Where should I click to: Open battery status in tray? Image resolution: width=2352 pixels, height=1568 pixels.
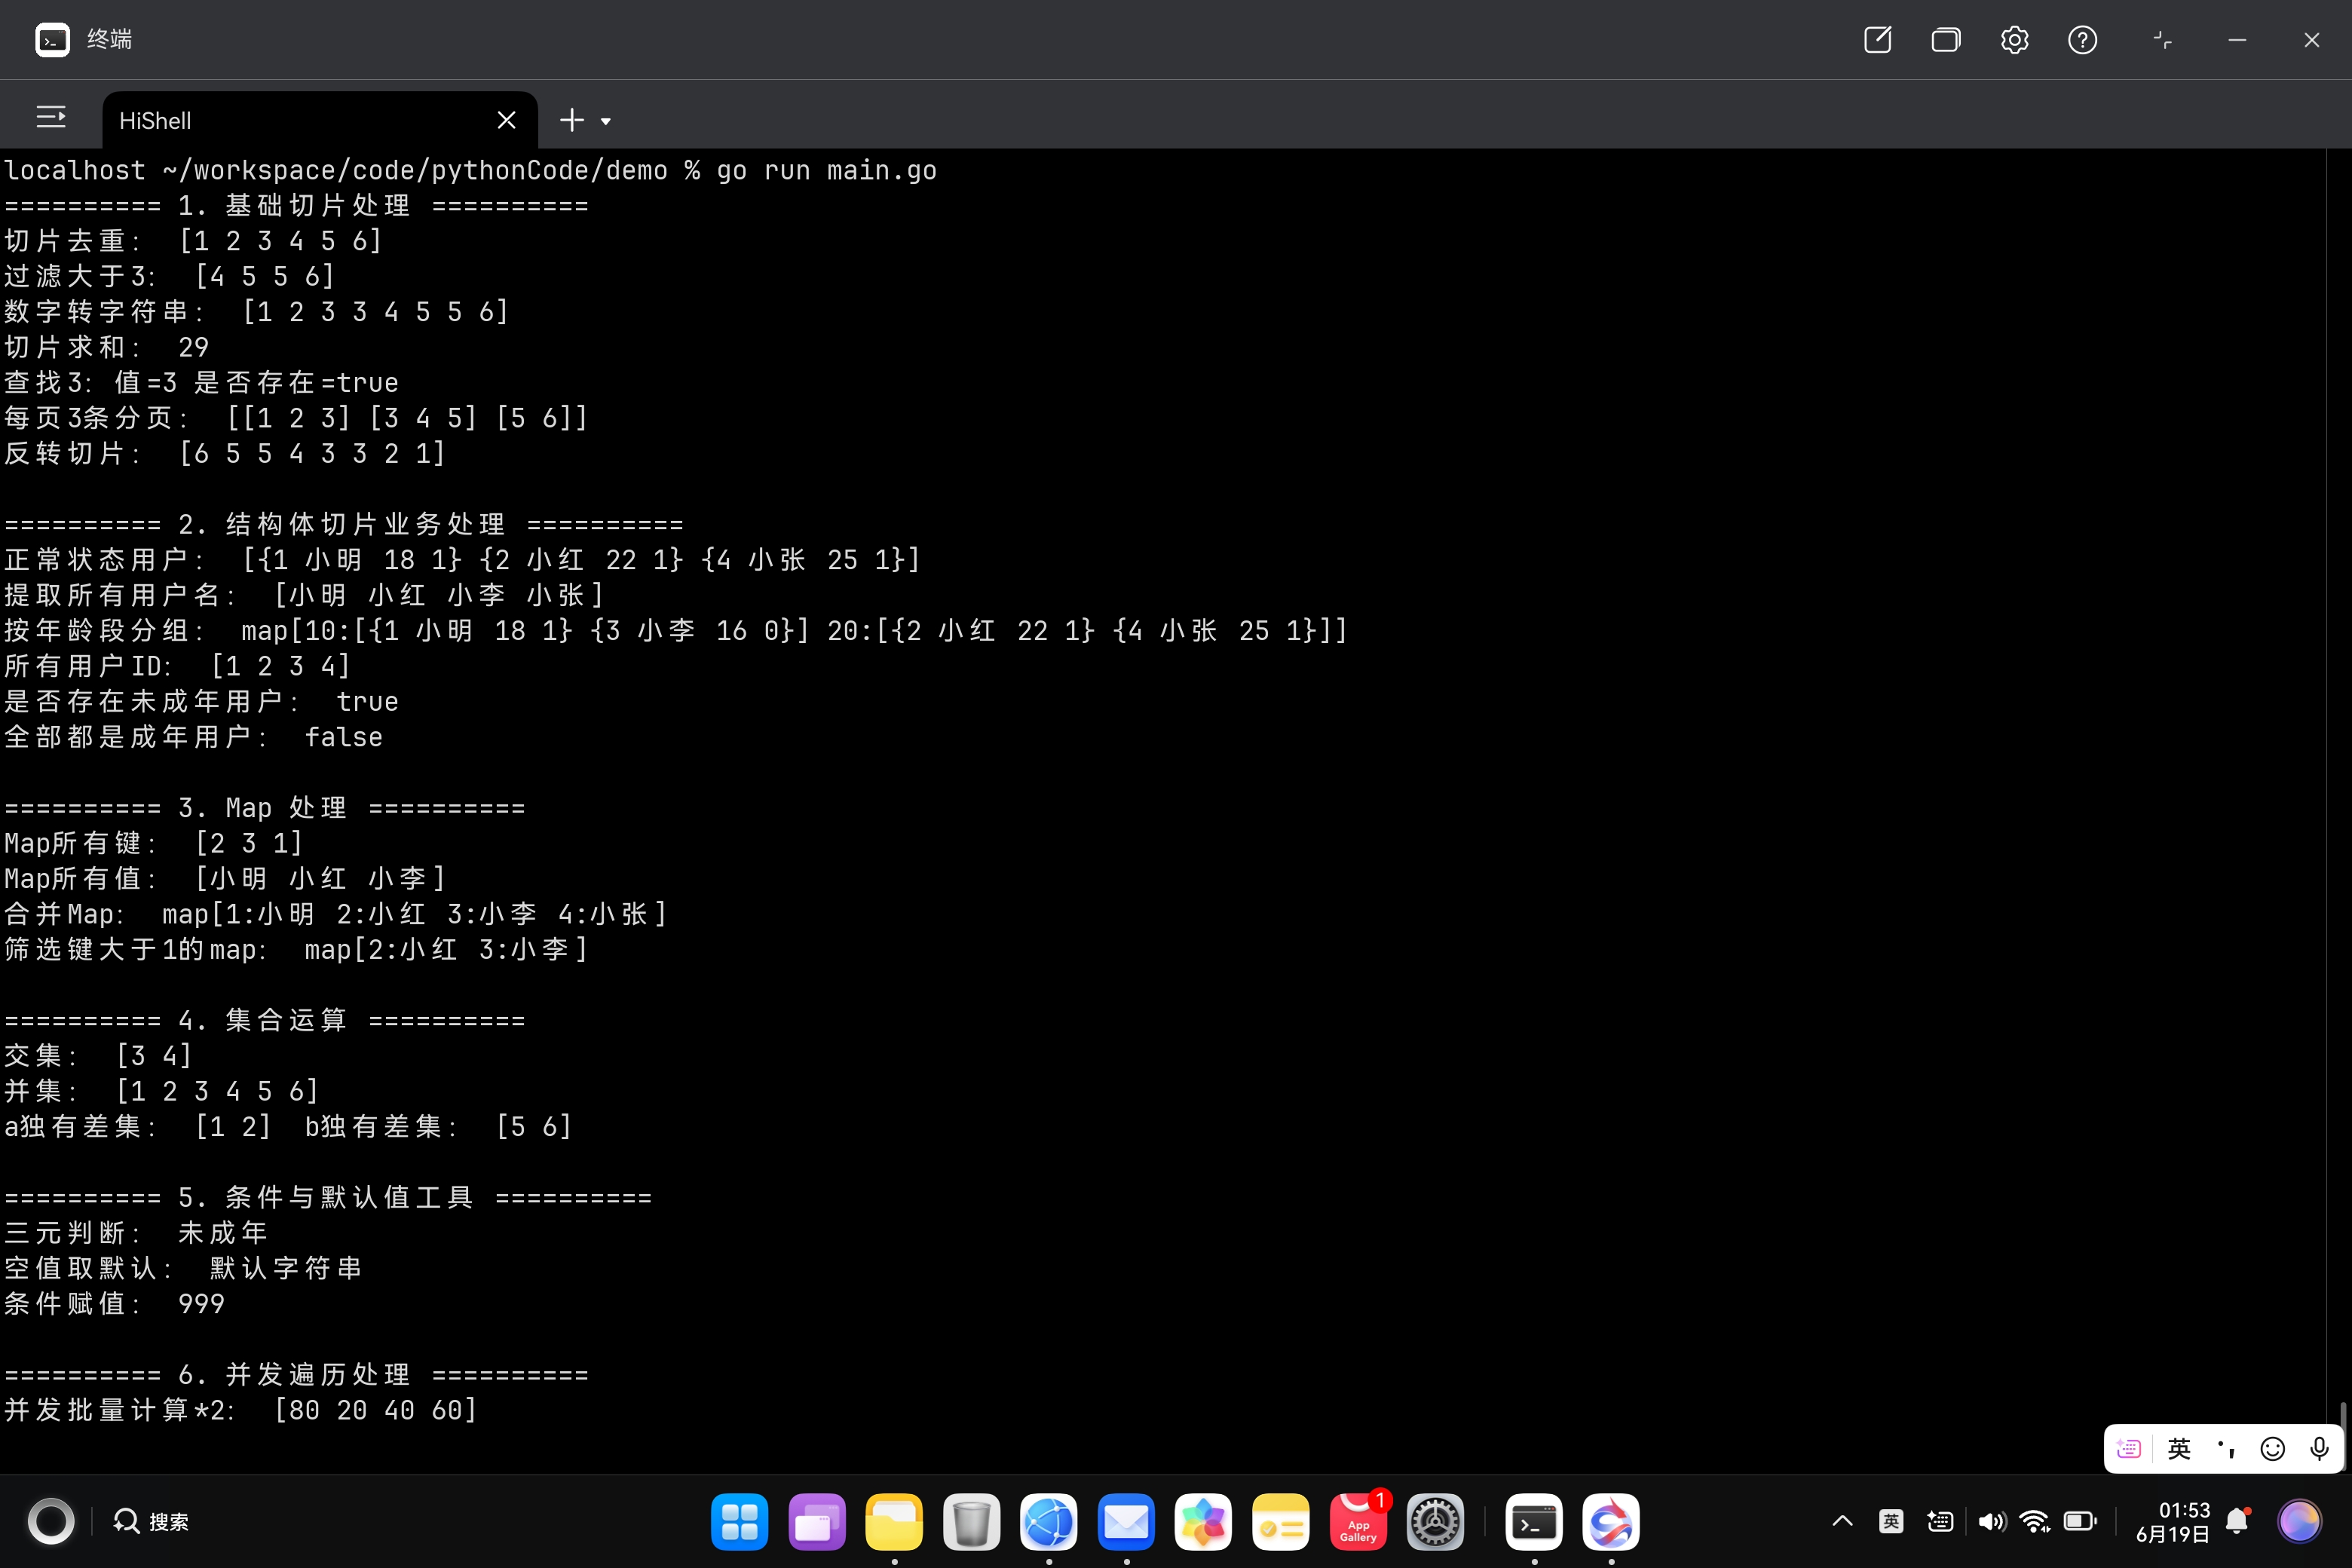[2080, 1521]
